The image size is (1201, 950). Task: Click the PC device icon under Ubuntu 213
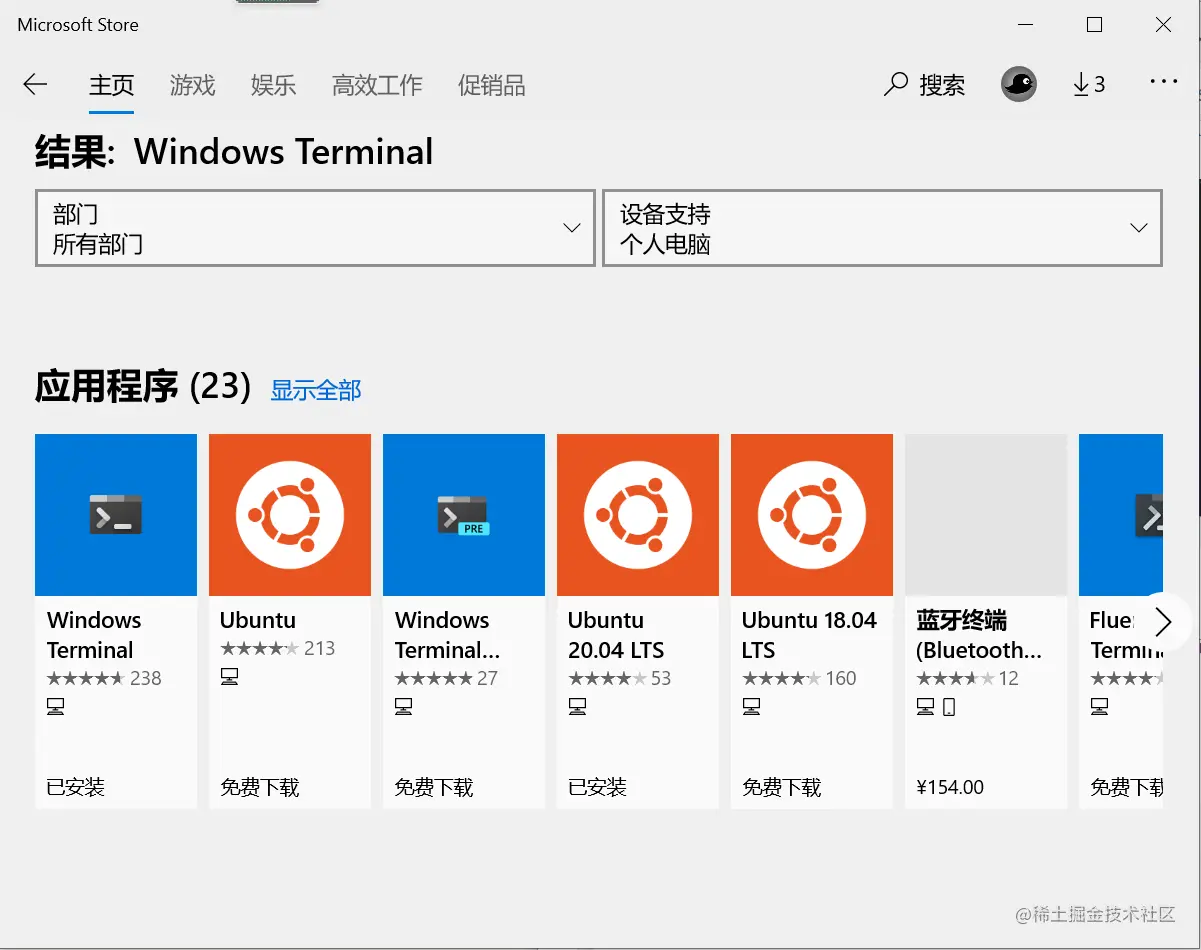click(x=229, y=677)
